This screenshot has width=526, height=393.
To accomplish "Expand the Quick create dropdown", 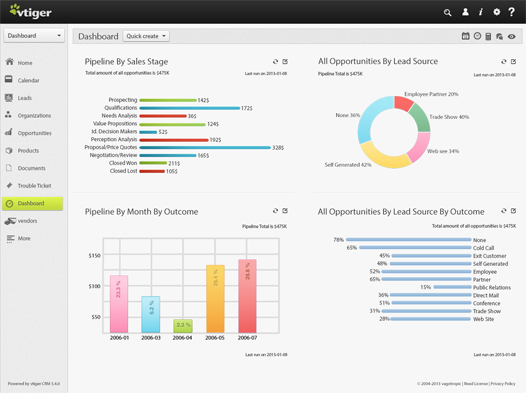I will coord(146,36).
